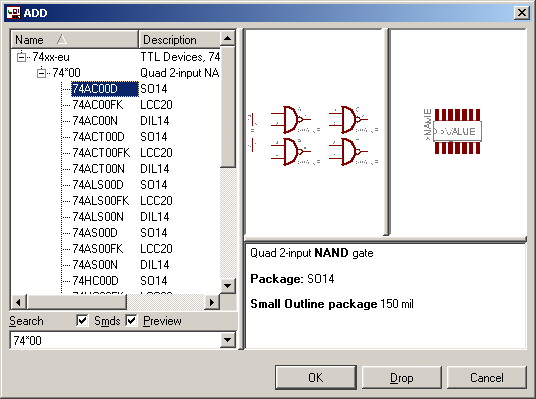The height and width of the screenshot is (399, 536).
Task: Click the Drop button
Action: 402,377
